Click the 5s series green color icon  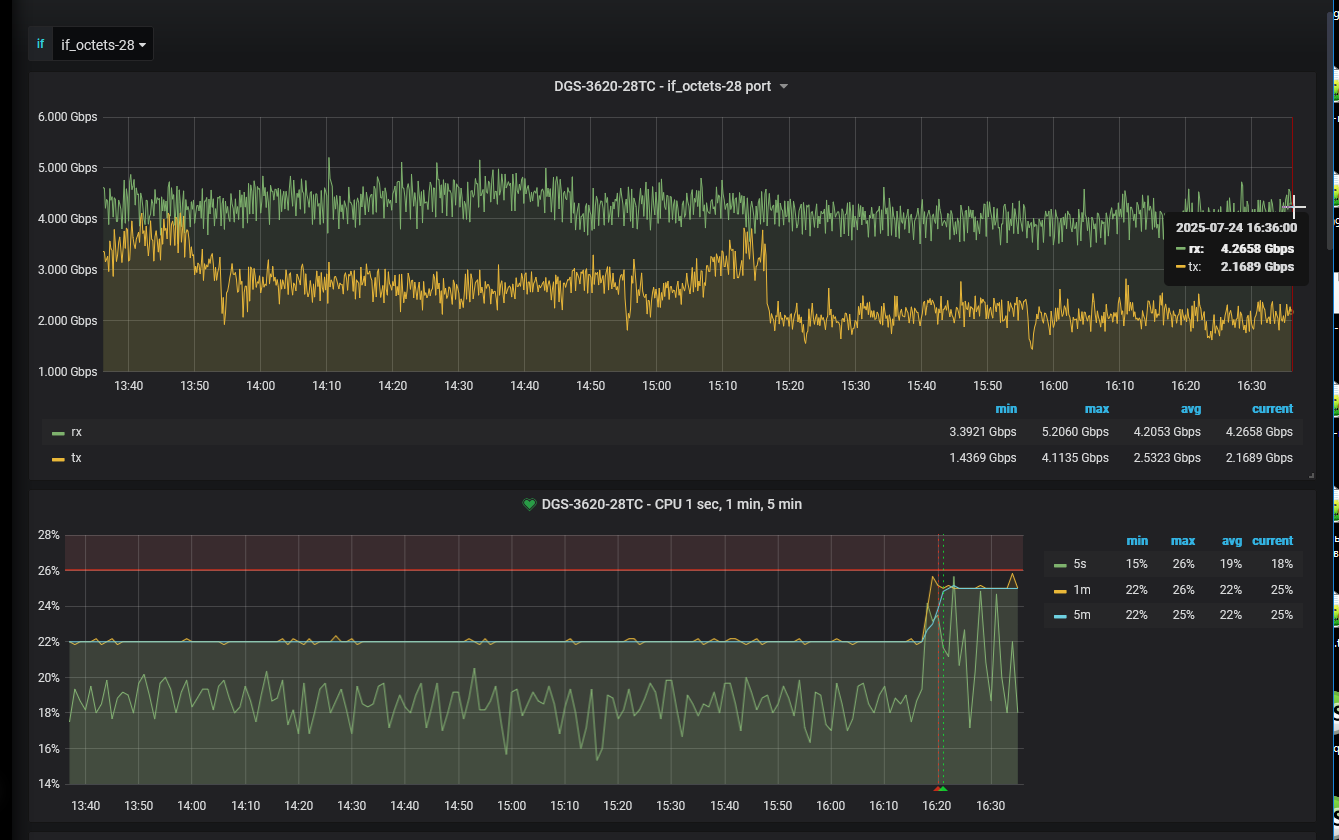pos(1060,566)
